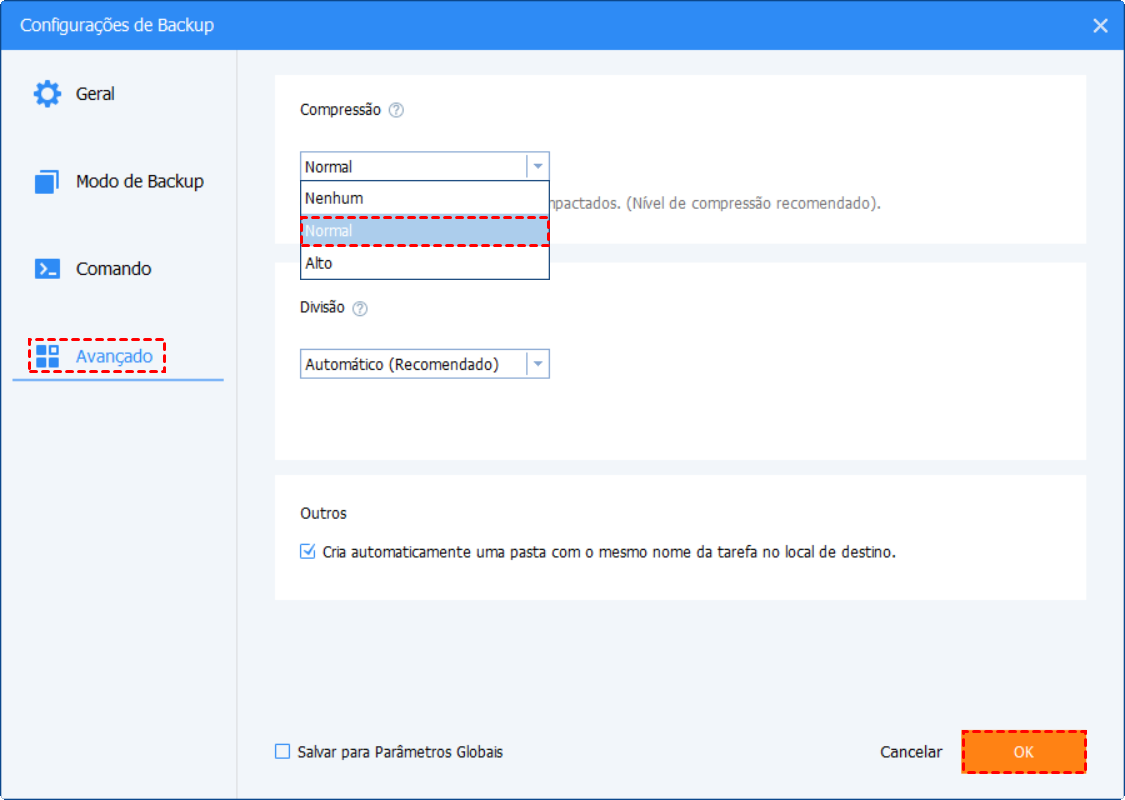Image resolution: width=1125 pixels, height=800 pixels.
Task: Click the Comando terminal icon
Action: point(47,269)
